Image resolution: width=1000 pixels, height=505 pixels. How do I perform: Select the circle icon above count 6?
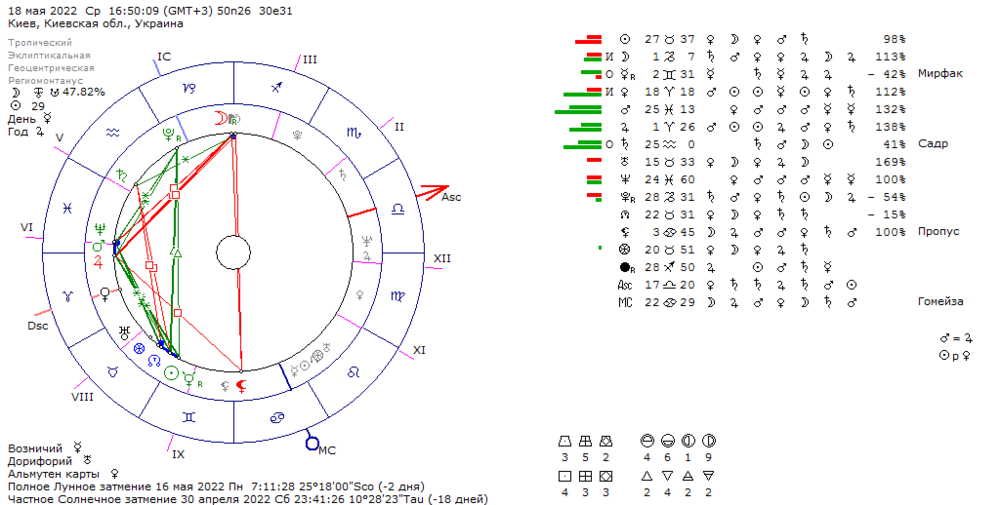pos(667,441)
